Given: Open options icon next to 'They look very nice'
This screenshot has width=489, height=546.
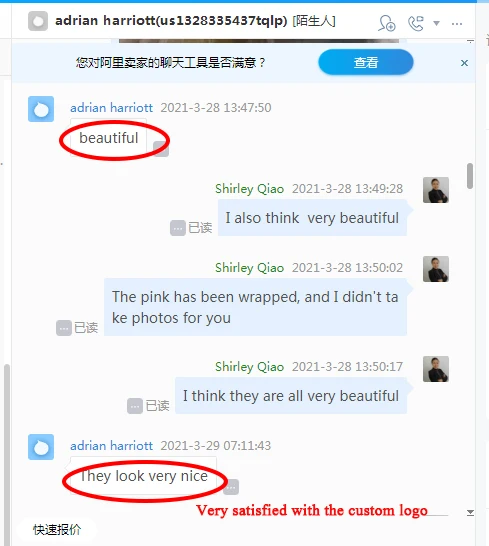Looking at the screenshot, I should (x=231, y=487).
